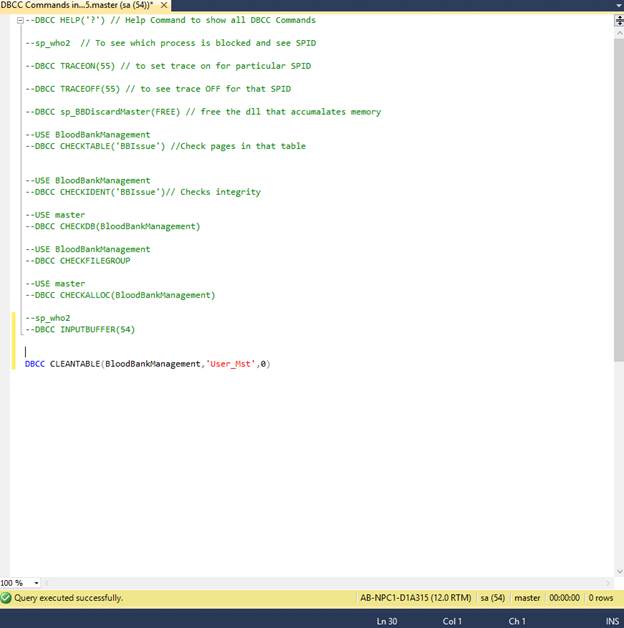624x628 pixels.
Task: Click the 'master' database status entry
Action: 527,598
